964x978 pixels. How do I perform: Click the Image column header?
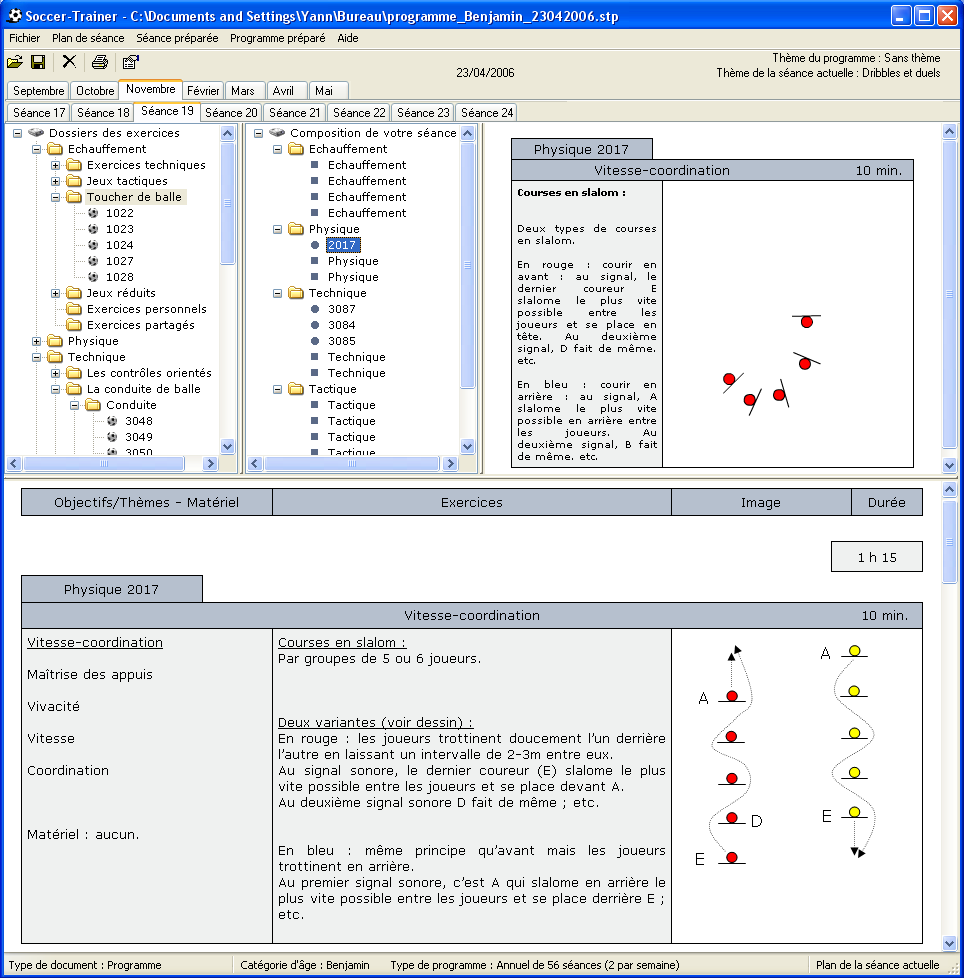coord(761,502)
